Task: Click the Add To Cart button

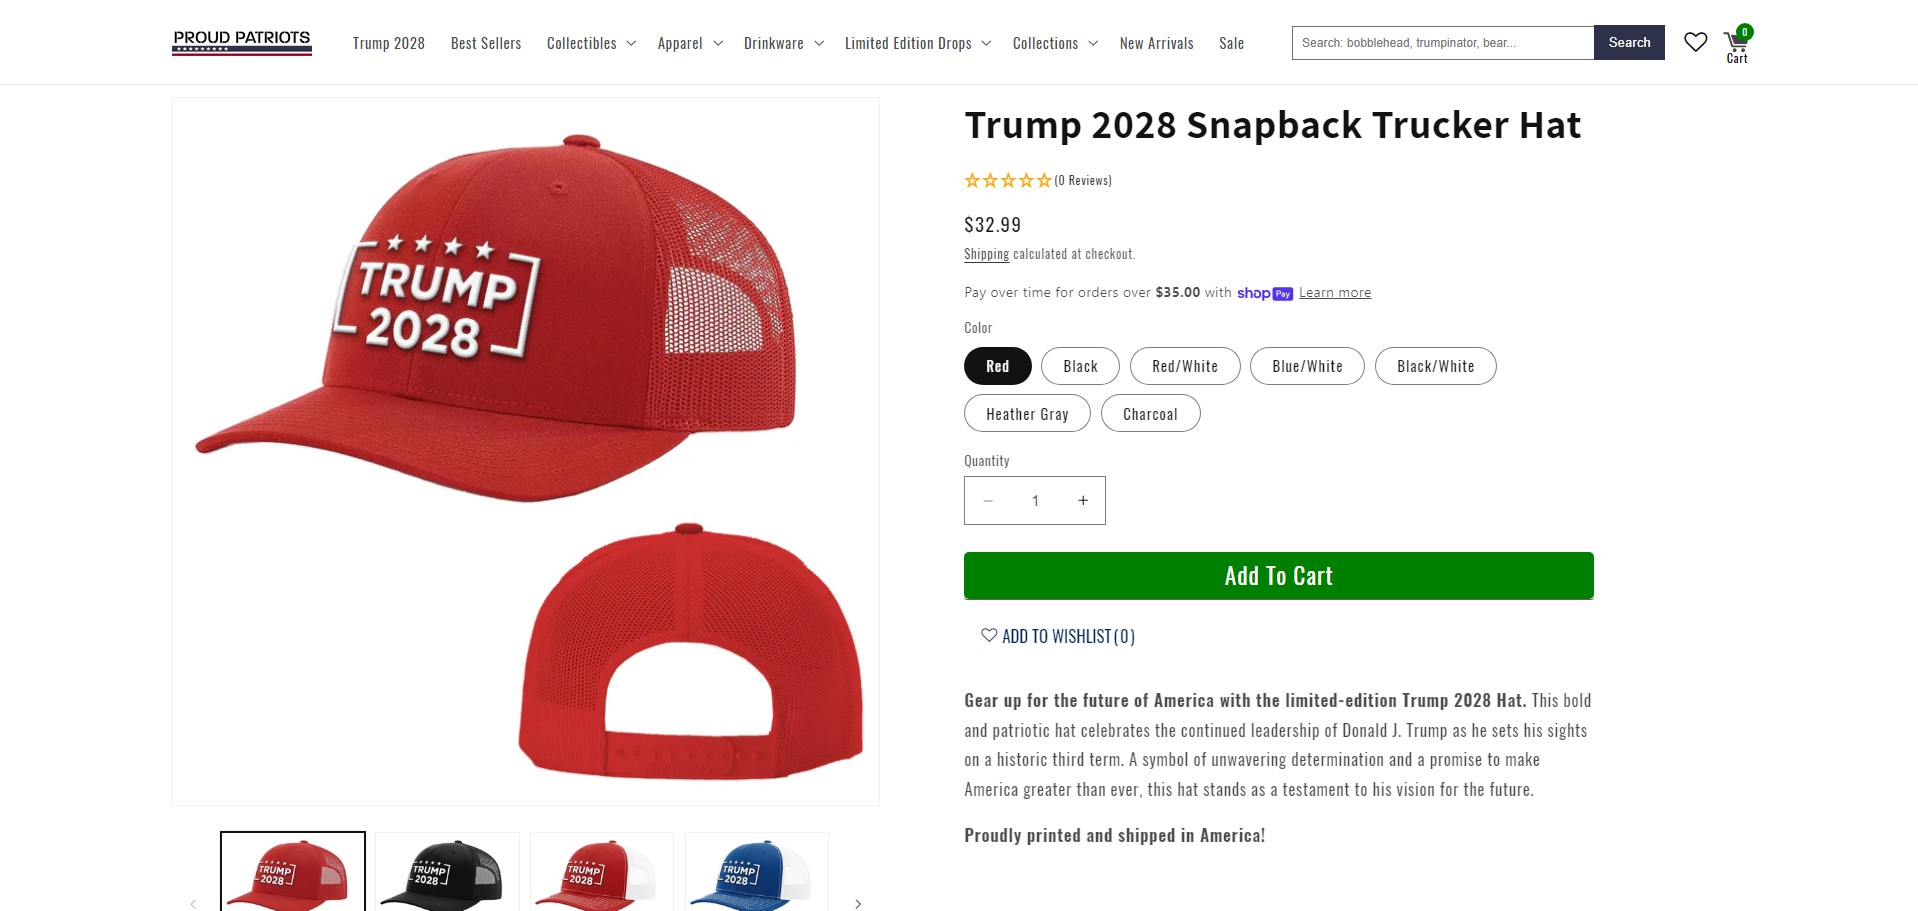Action: coord(1278,576)
